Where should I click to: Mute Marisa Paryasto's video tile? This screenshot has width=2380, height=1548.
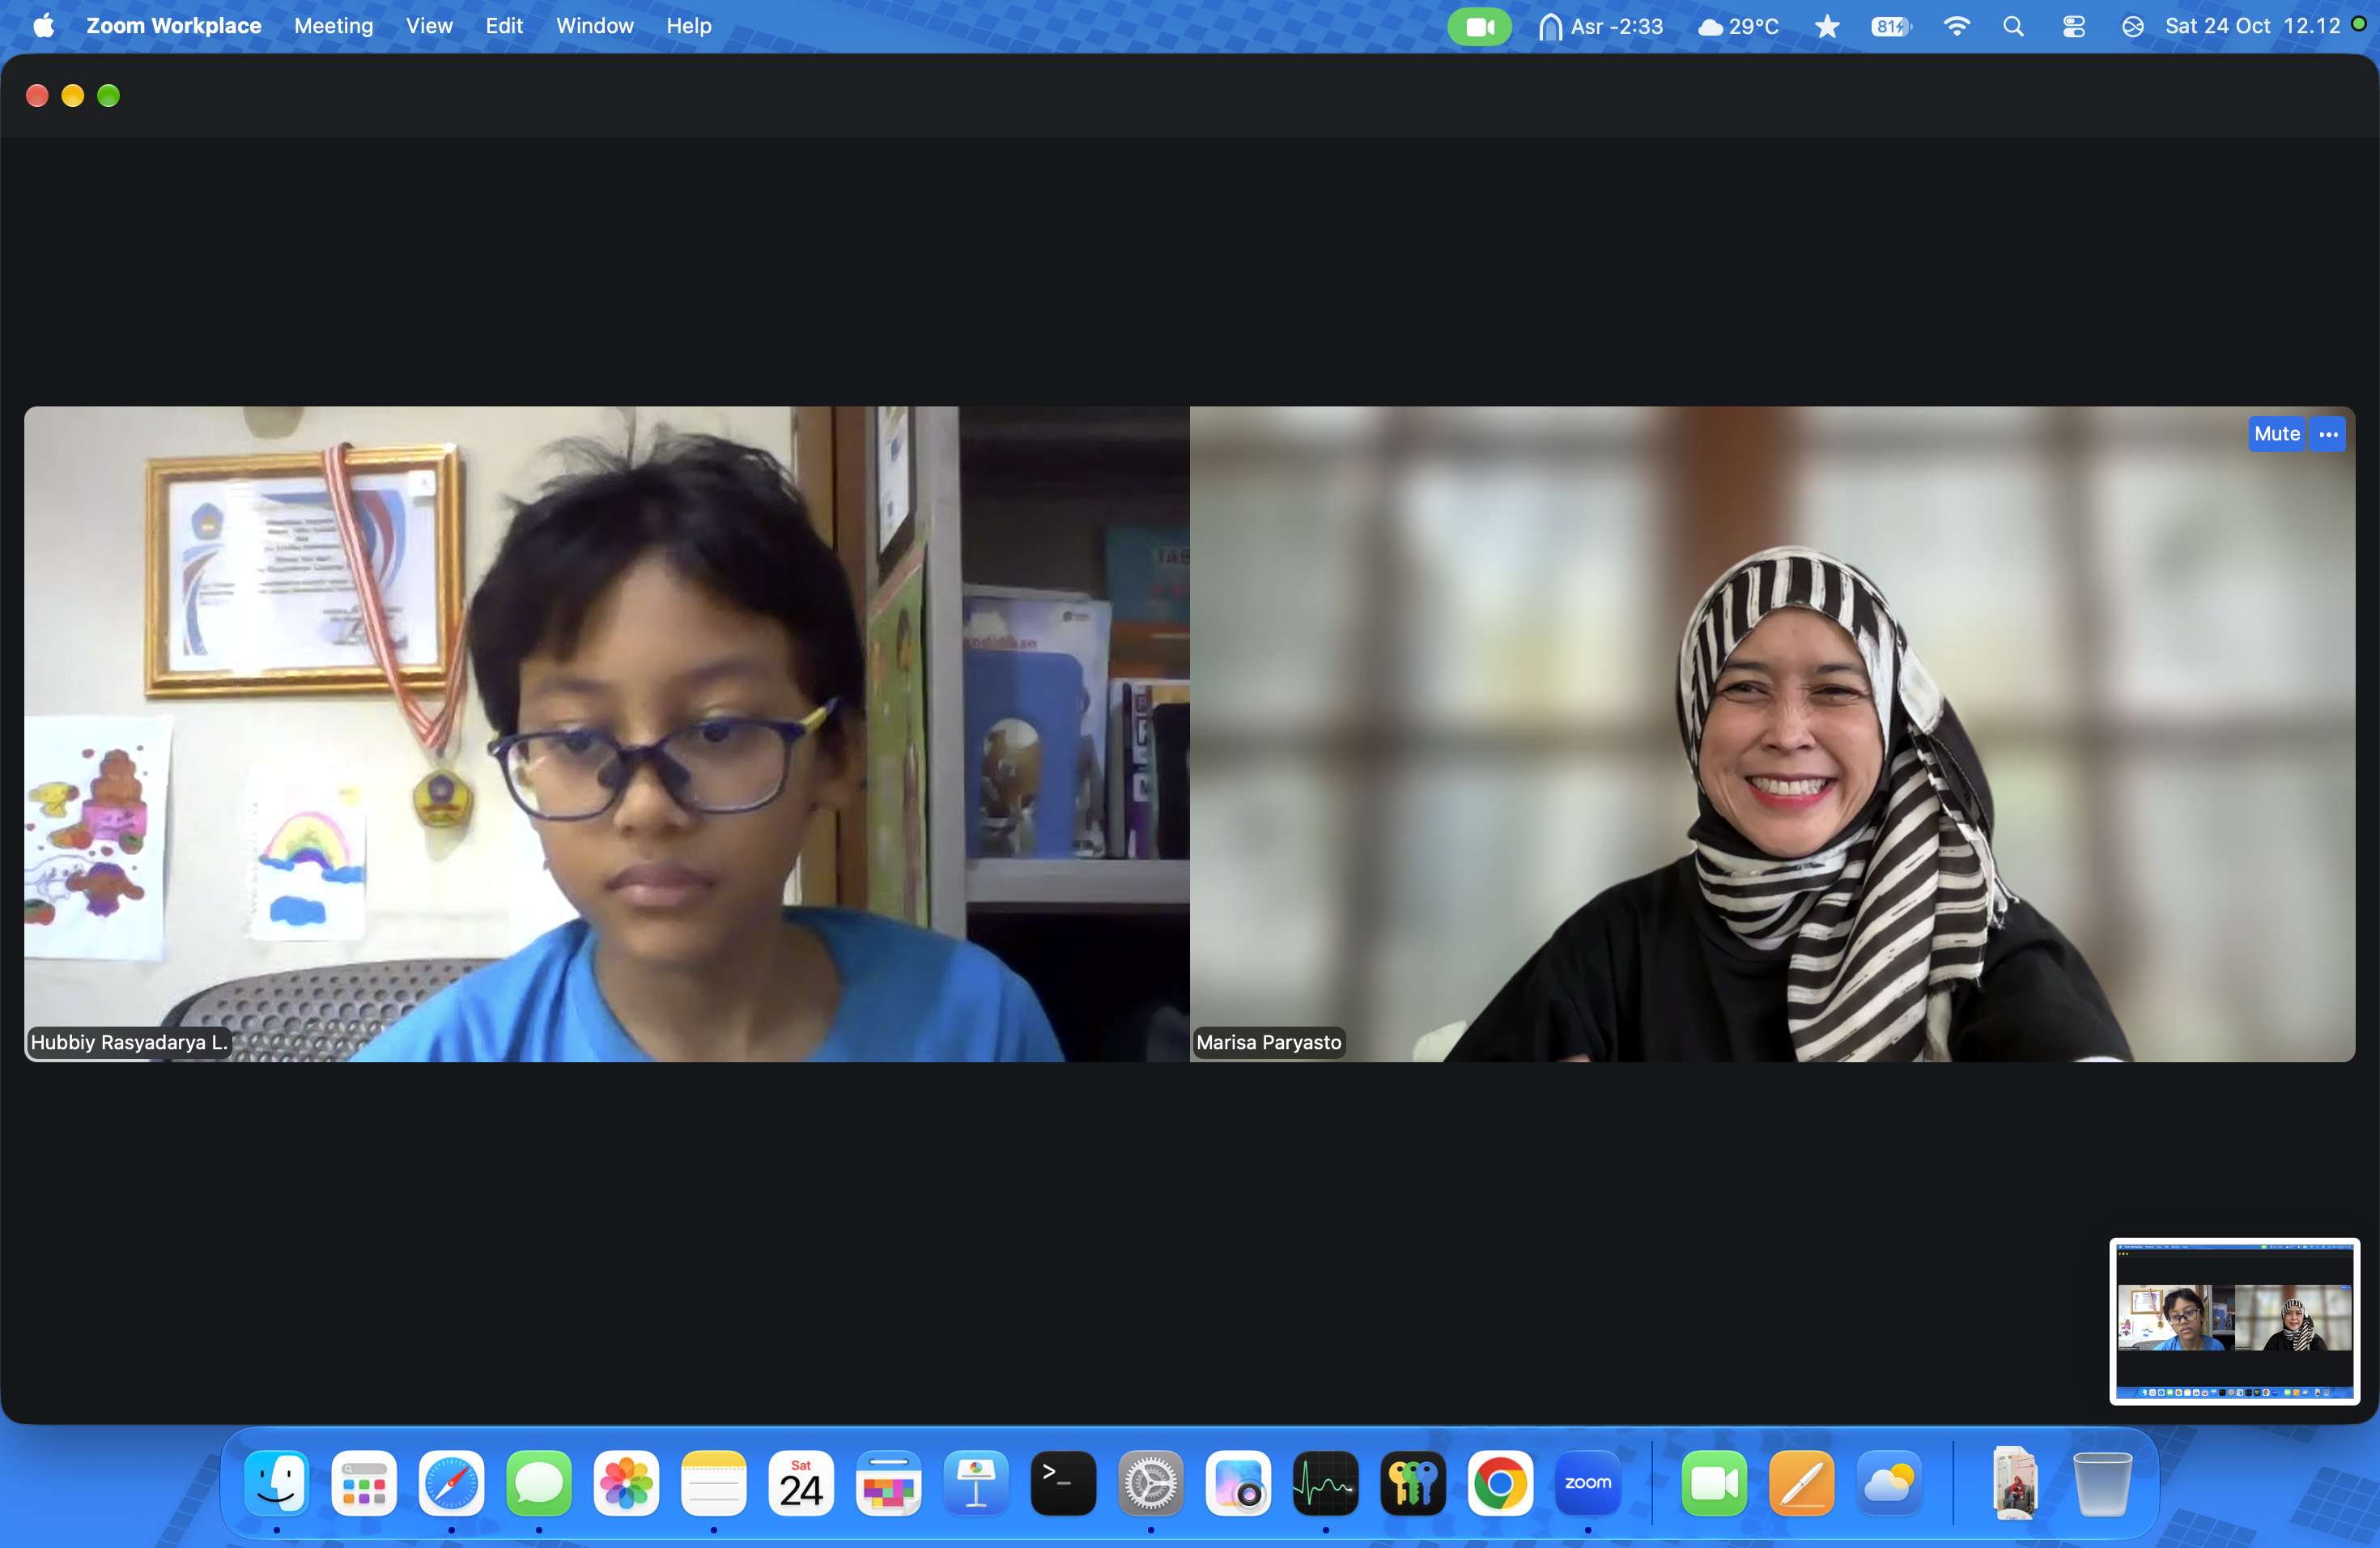coord(2276,434)
